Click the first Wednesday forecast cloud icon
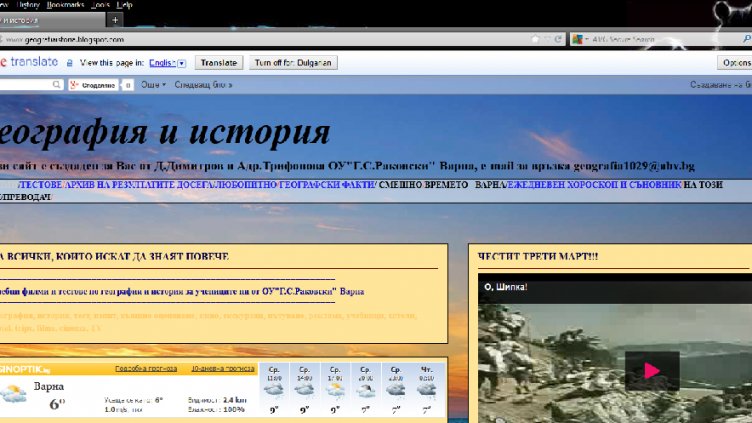 pyautogui.click(x=274, y=390)
